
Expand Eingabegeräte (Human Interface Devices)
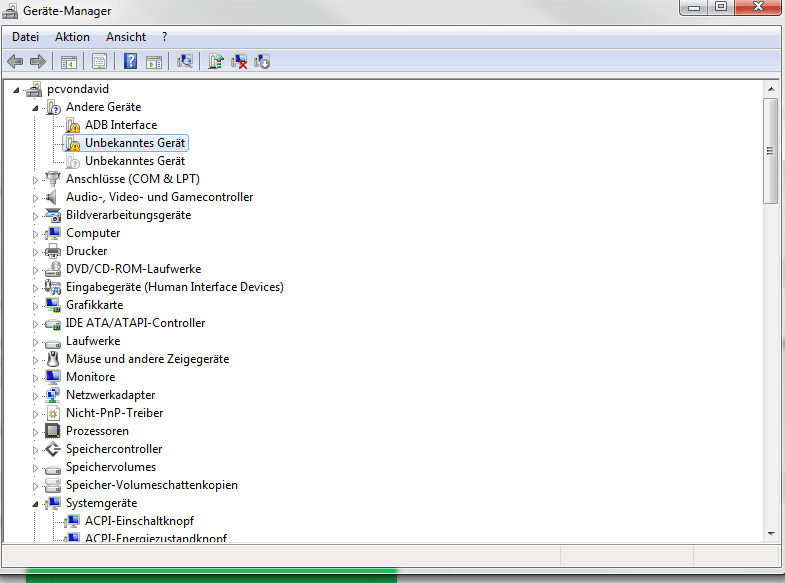(x=35, y=288)
